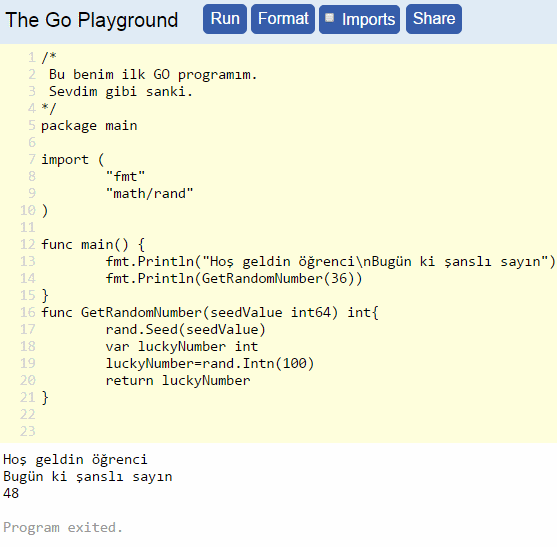Viewport: 557px width, 547px height.
Task: Click The Go Playground title
Action: [x=92, y=20]
